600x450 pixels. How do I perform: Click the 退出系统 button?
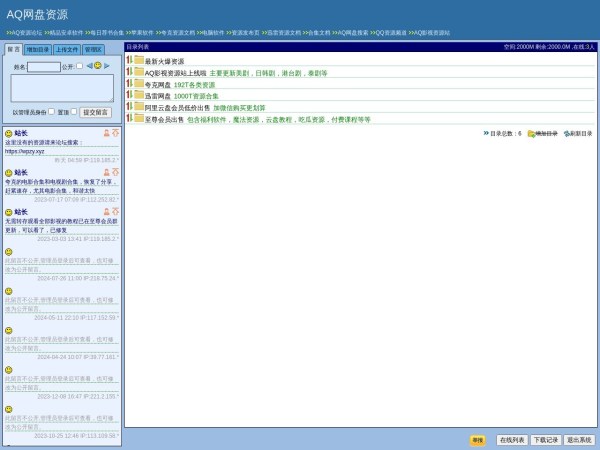[x=579, y=440]
